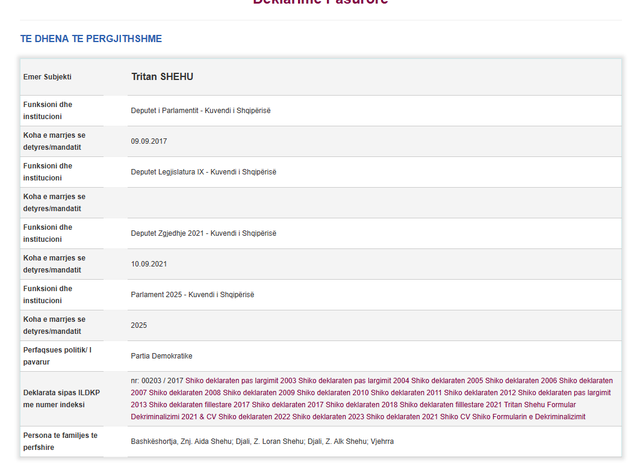Select the Shiko deklaraten 2009 link

[x=259, y=393]
